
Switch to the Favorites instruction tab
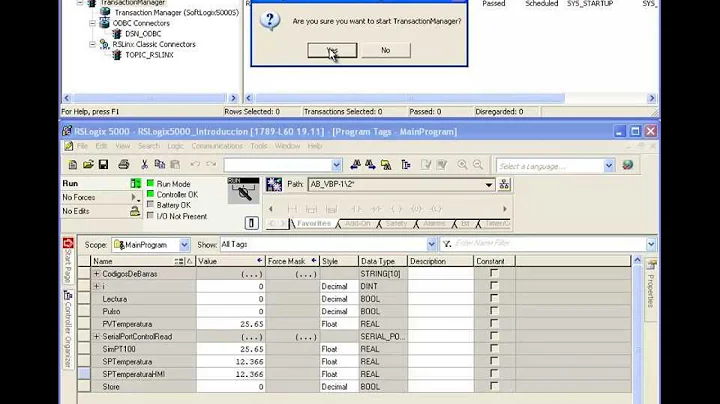(x=314, y=224)
